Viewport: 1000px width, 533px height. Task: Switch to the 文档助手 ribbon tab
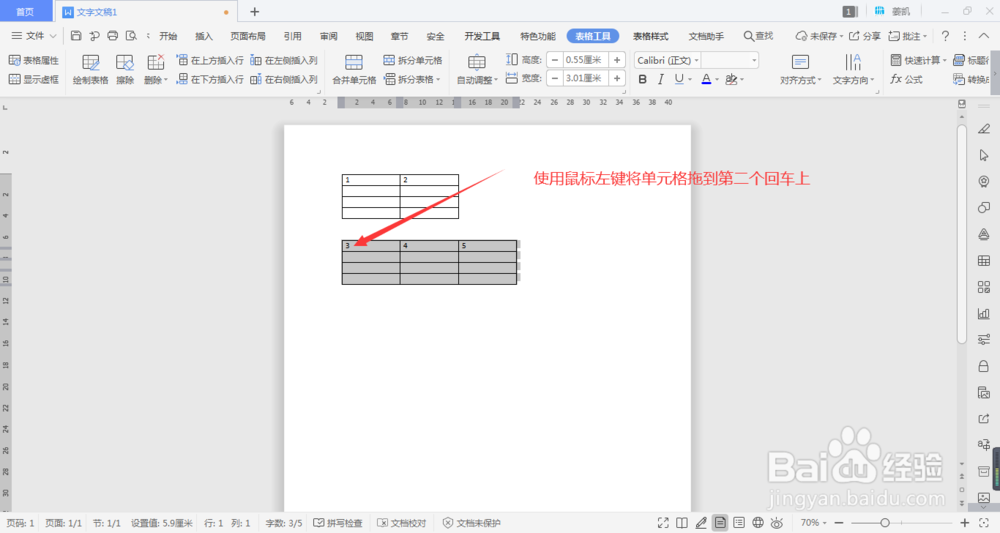tap(706, 36)
